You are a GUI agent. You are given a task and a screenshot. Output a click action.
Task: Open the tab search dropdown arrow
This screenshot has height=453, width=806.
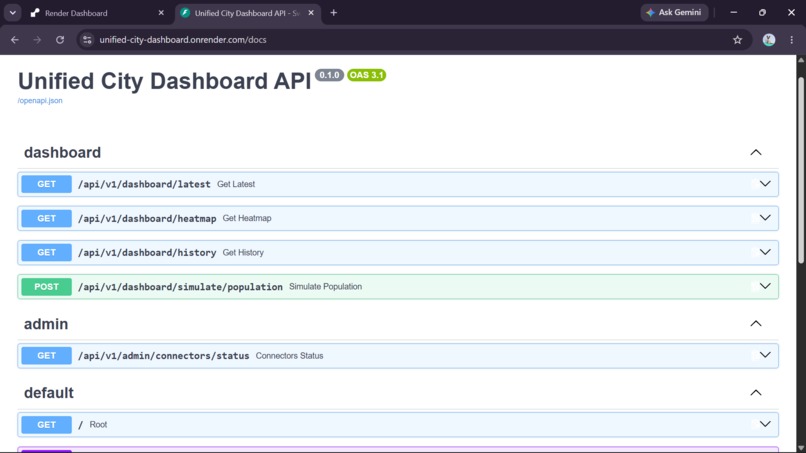click(x=12, y=13)
